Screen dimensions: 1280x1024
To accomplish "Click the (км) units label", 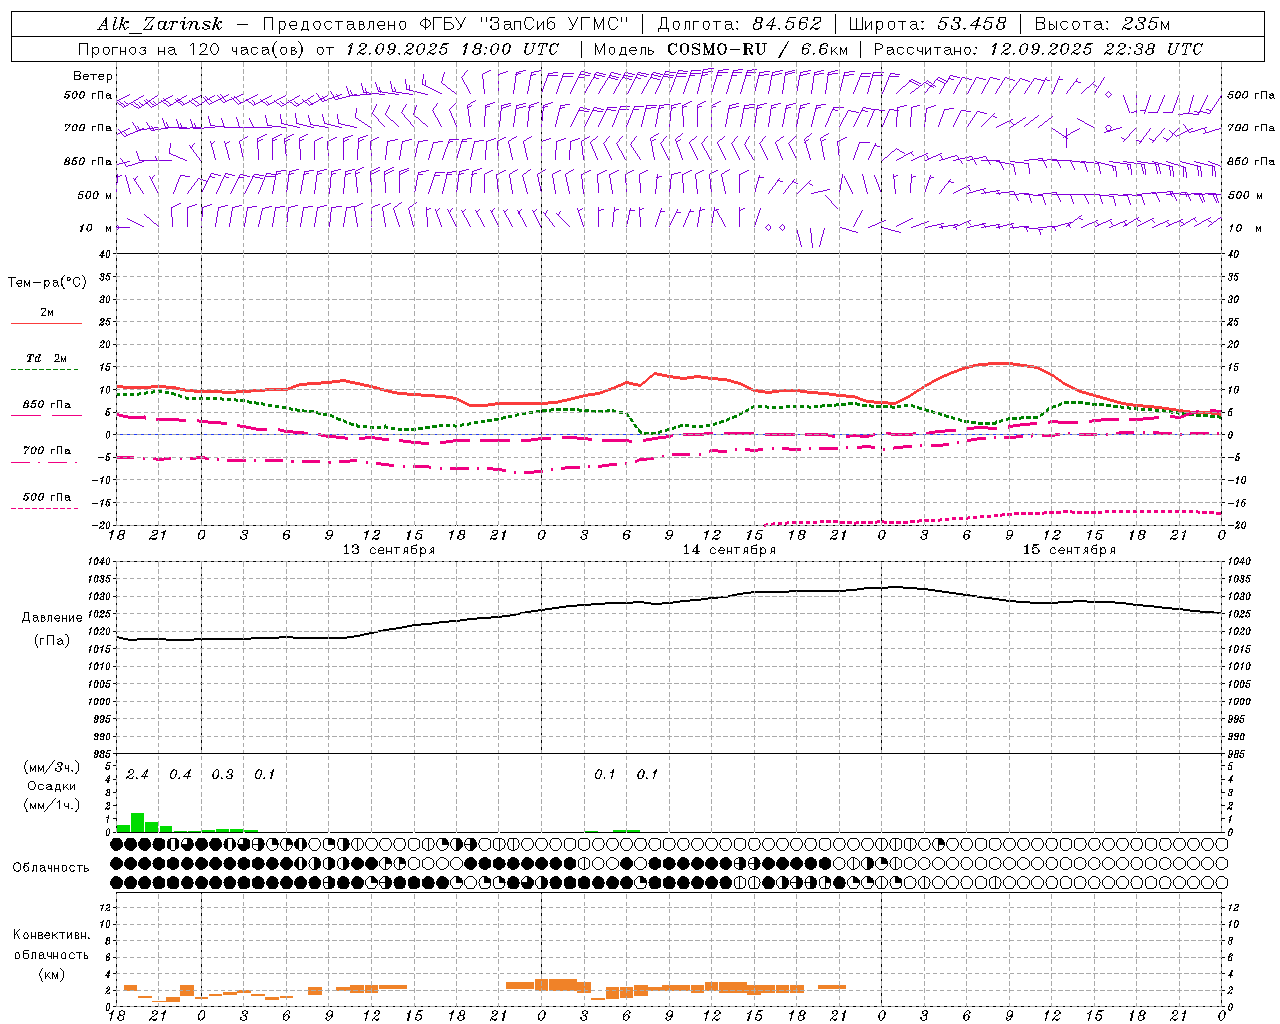I will coord(51,973).
